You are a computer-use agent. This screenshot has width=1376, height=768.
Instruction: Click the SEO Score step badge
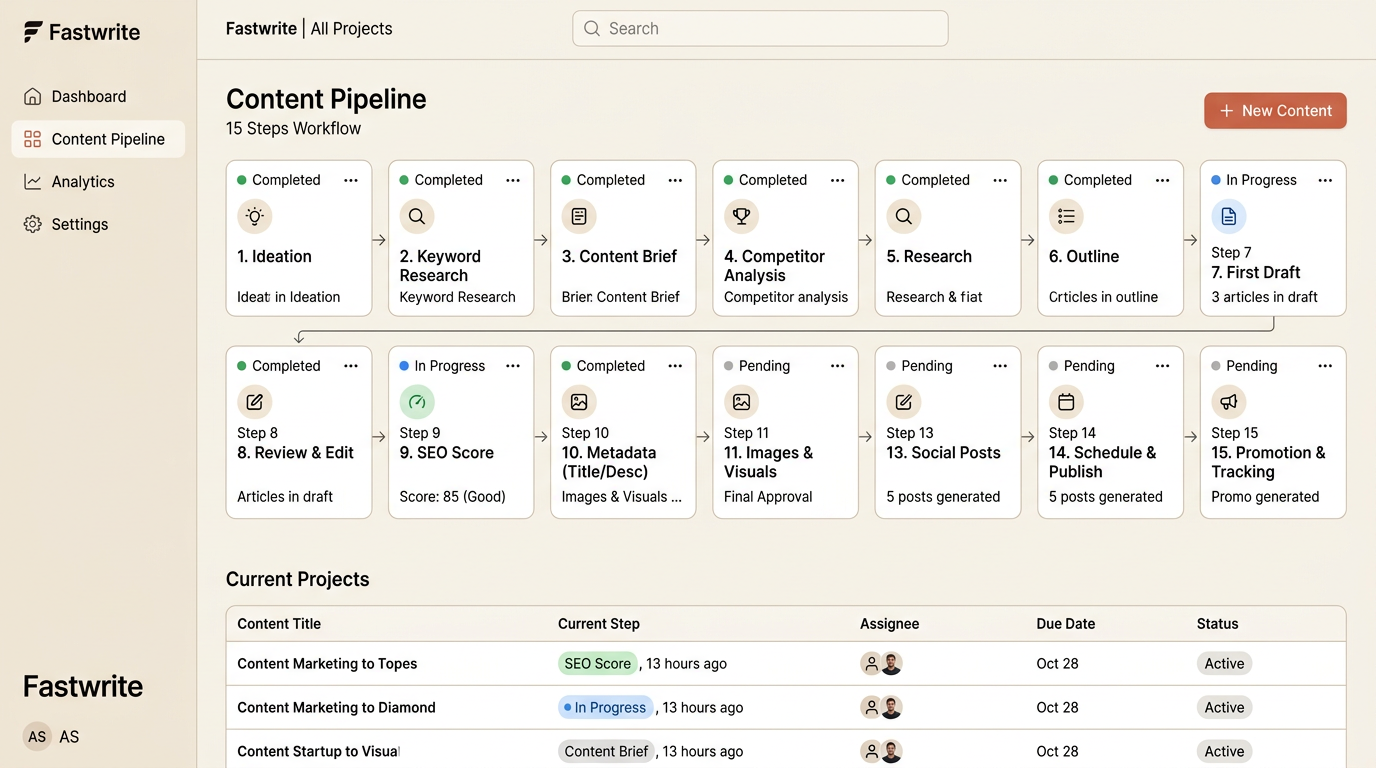tap(598, 664)
